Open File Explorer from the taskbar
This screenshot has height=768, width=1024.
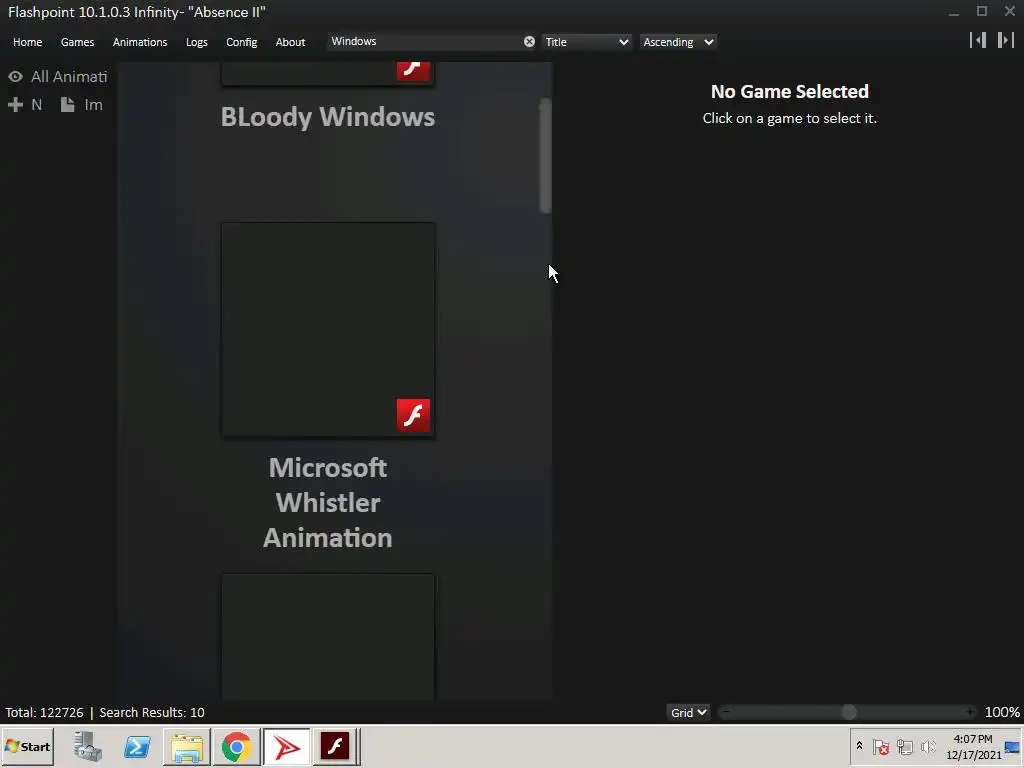[x=187, y=746]
